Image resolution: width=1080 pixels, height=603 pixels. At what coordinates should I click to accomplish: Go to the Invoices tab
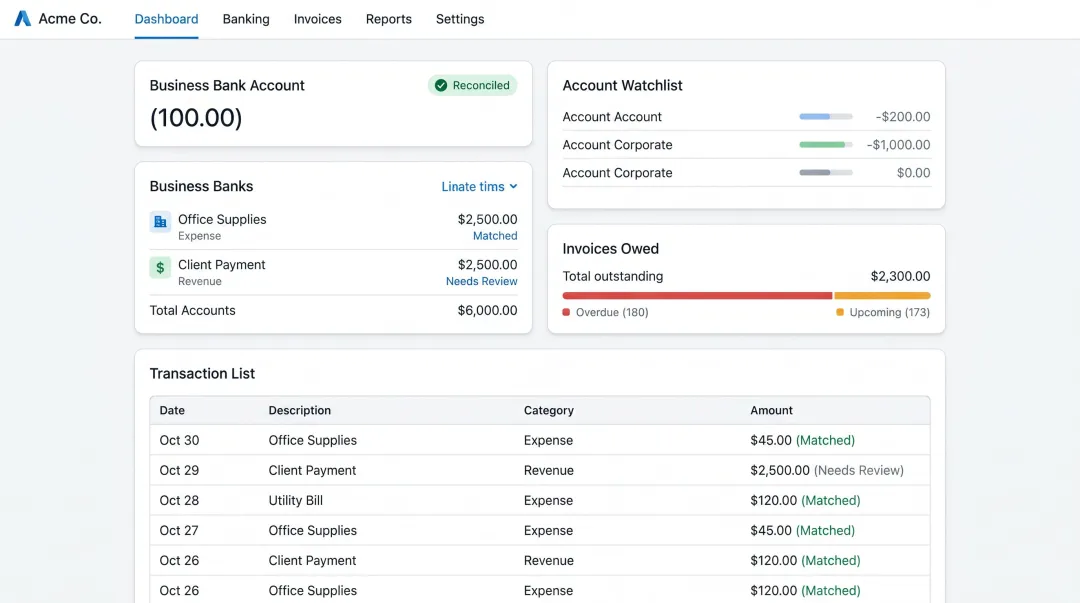click(318, 19)
